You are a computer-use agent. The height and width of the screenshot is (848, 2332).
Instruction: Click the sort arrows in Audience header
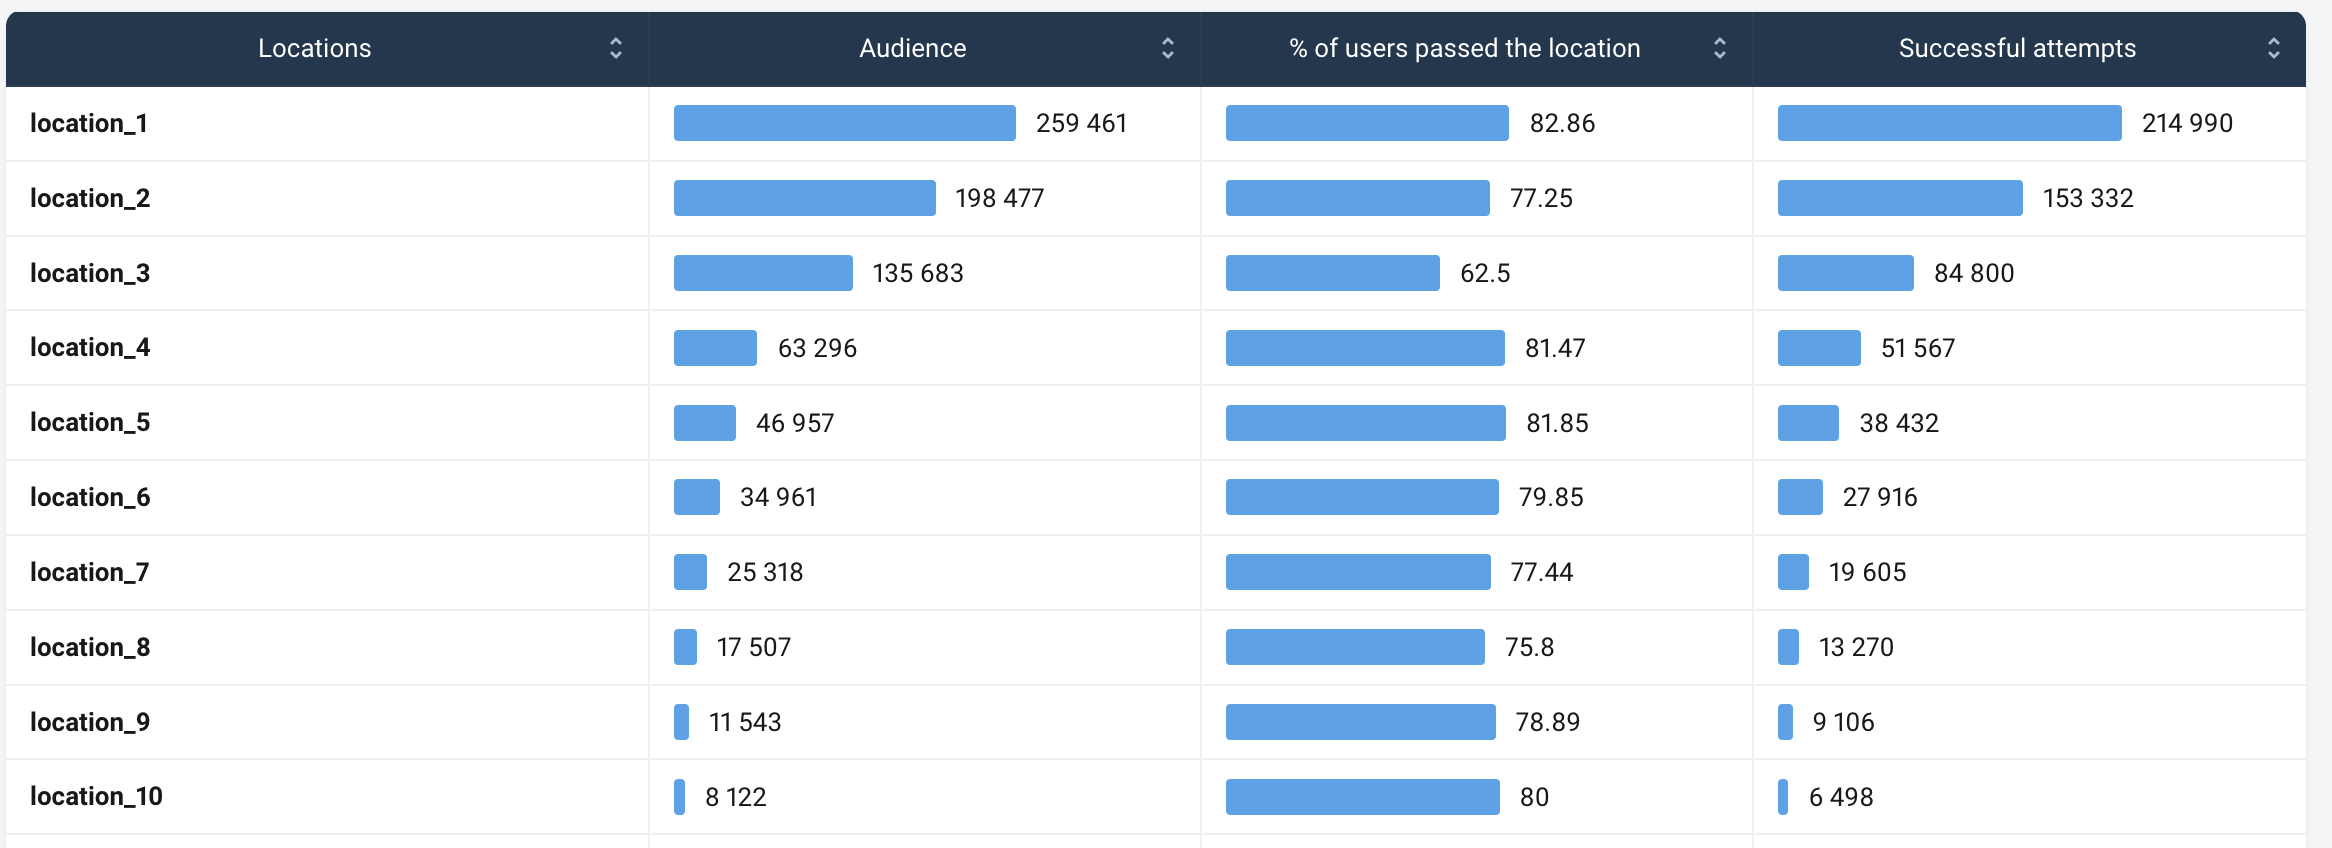coord(1167,48)
